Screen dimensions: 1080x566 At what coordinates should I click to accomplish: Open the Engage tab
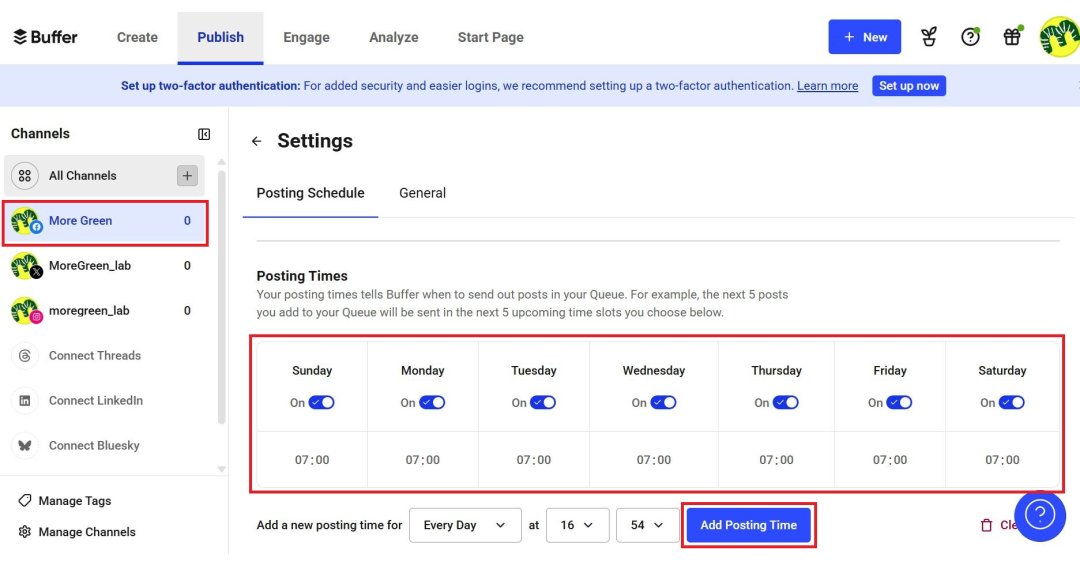[307, 37]
